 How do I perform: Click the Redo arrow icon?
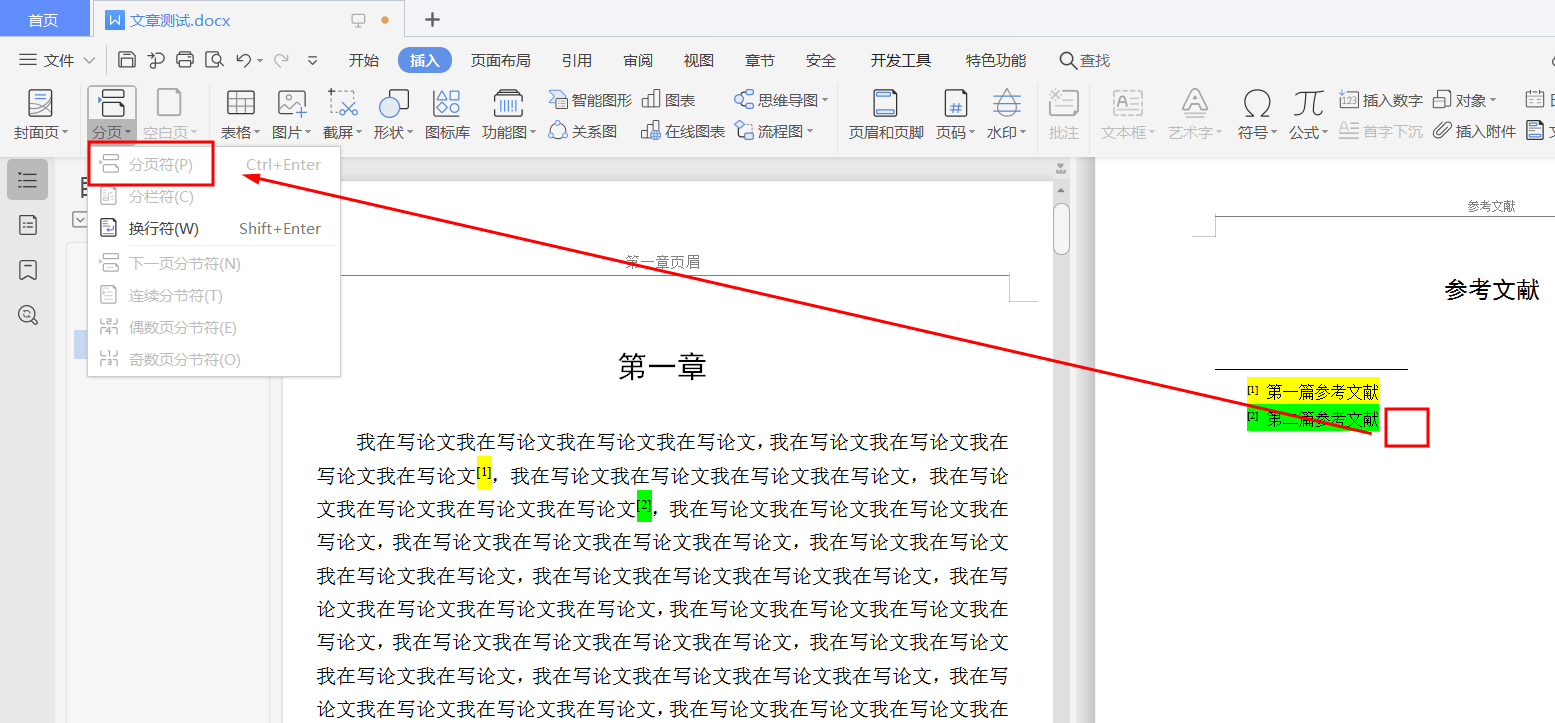(x=282, y=60)
